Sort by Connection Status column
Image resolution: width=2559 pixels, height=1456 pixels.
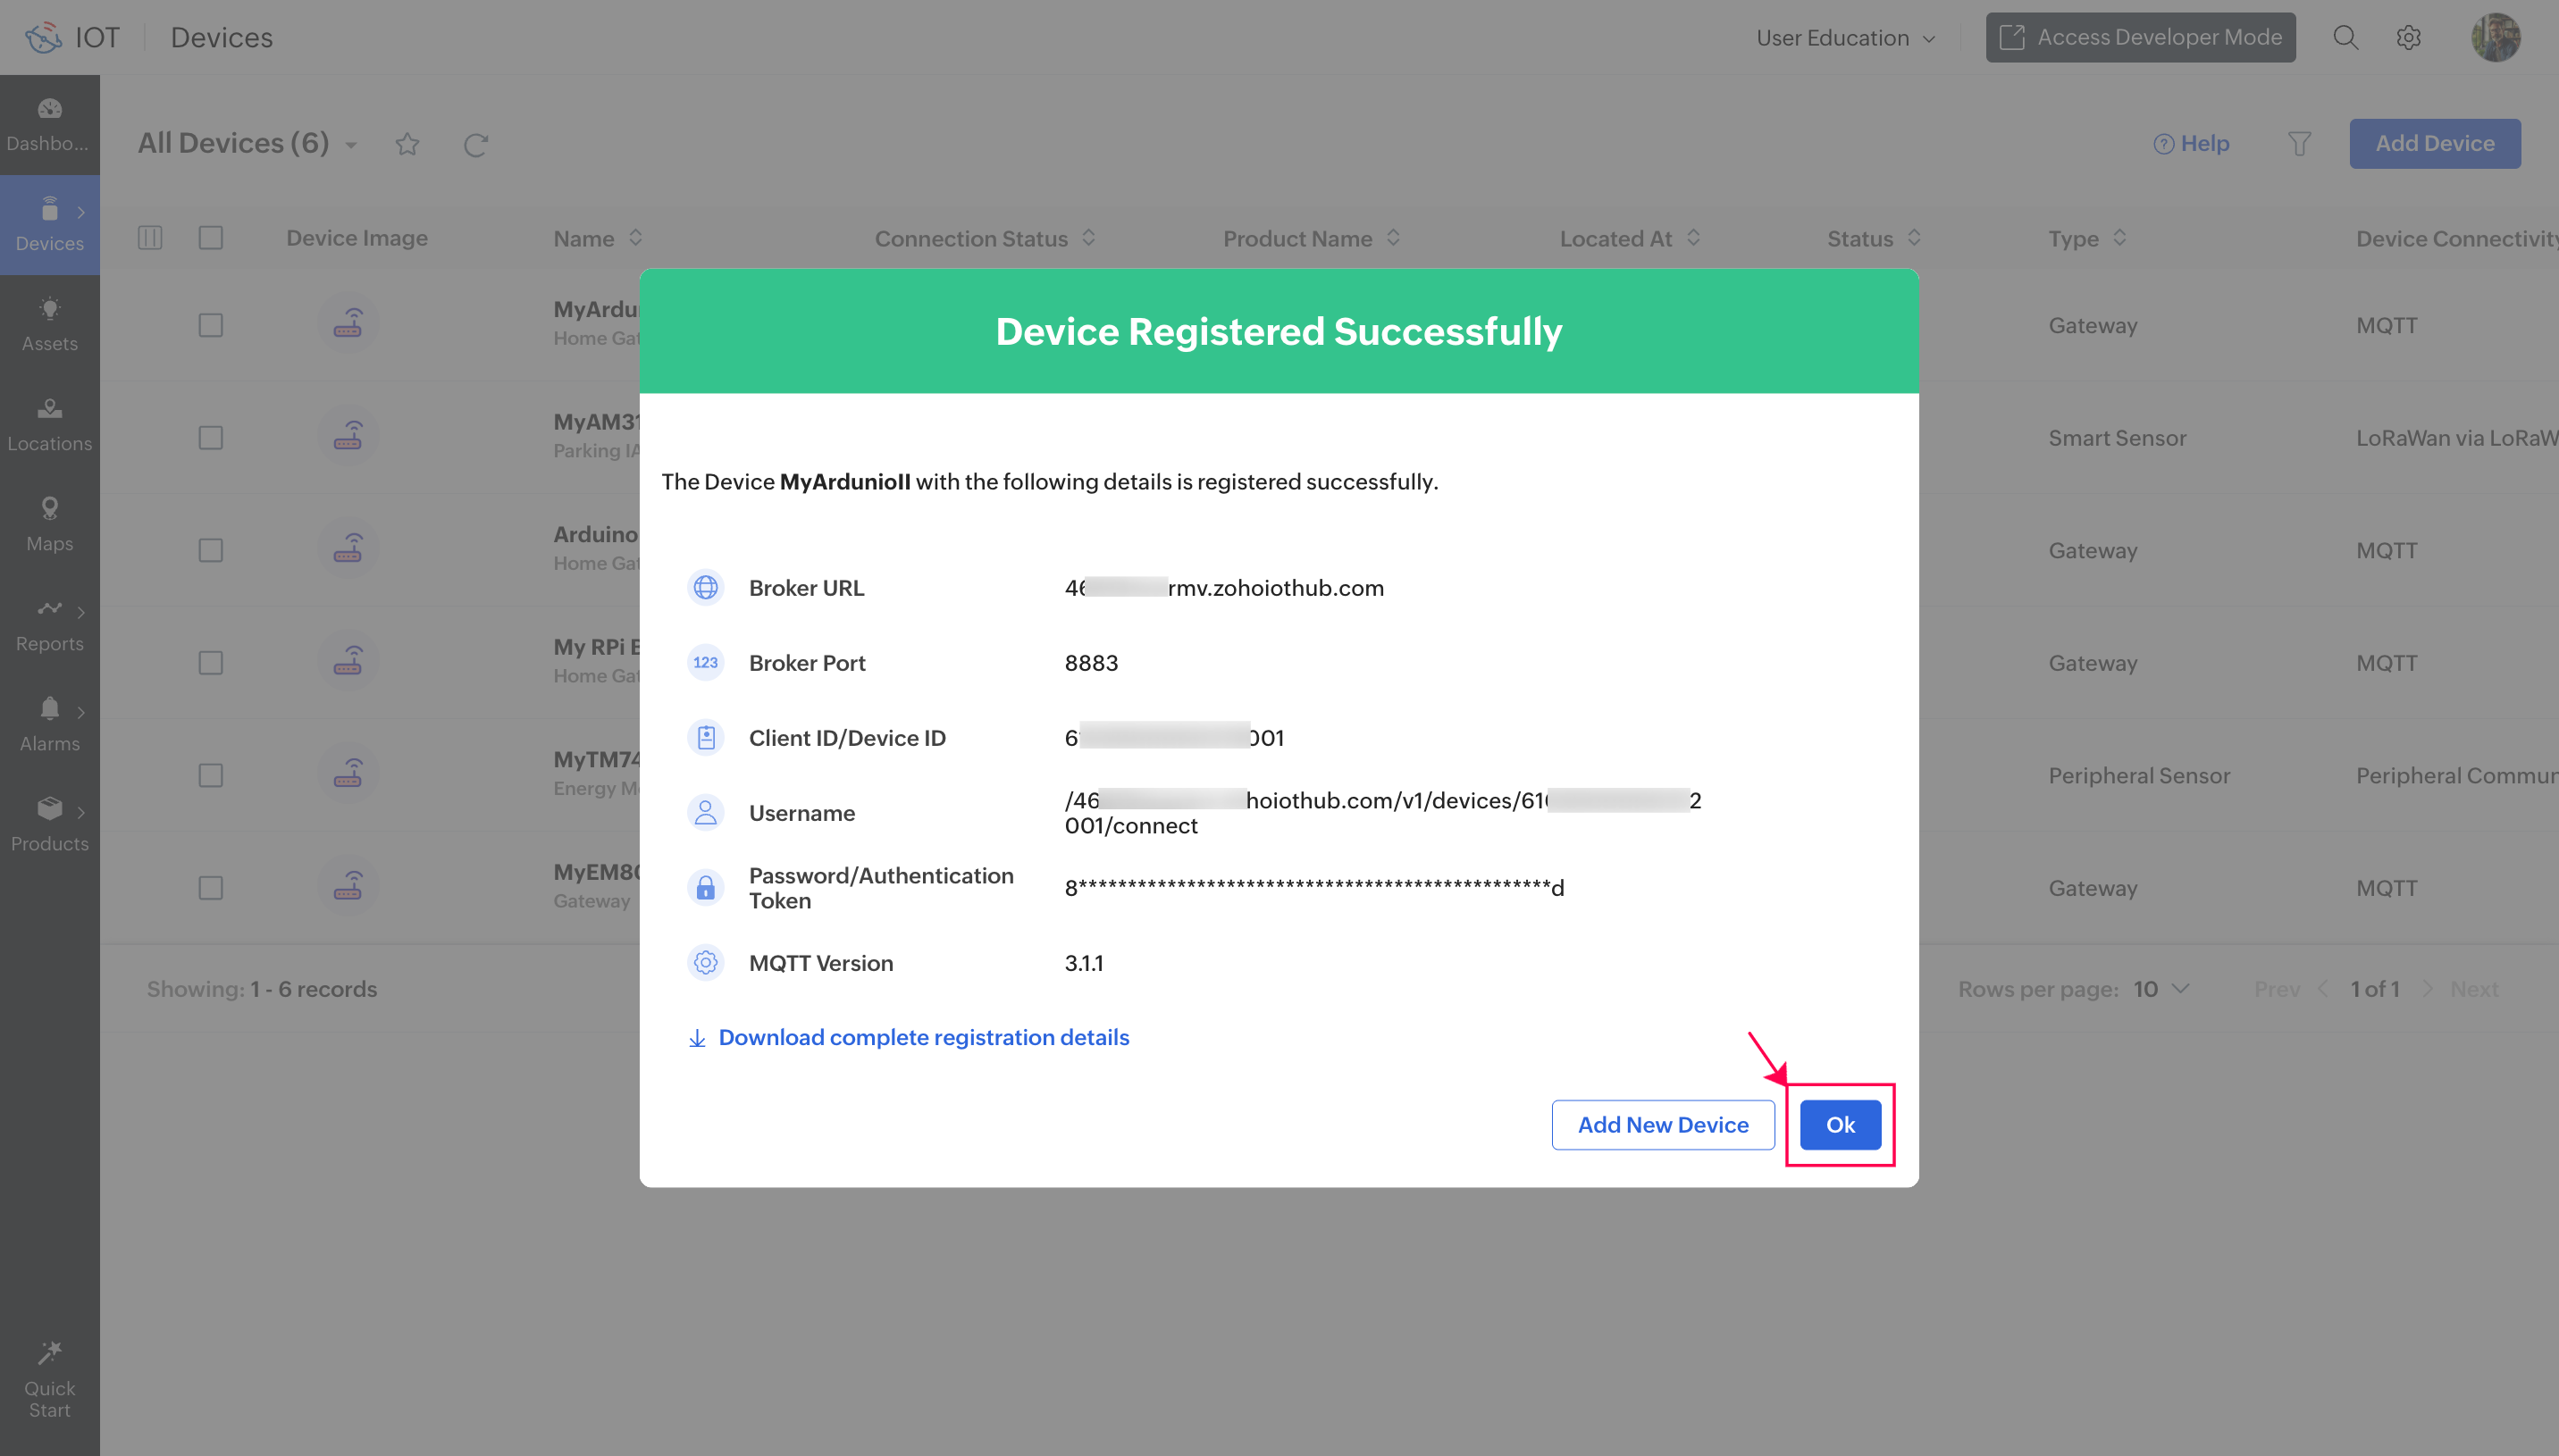point(1089,238)
